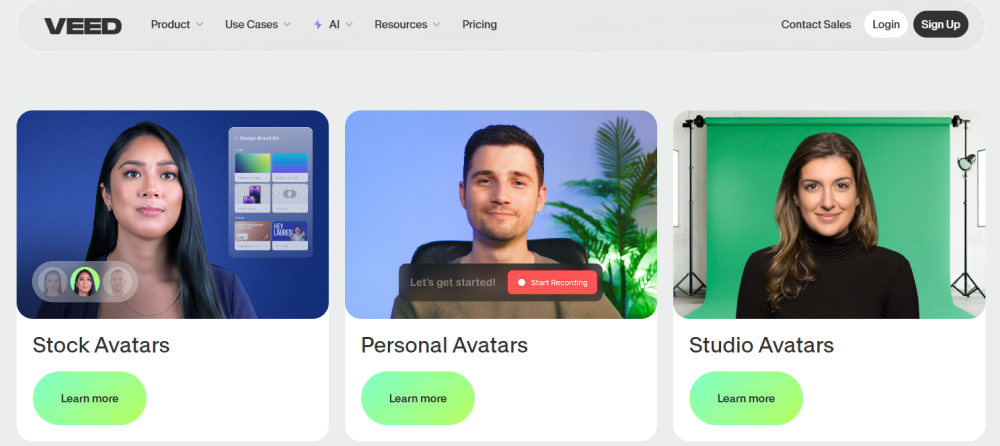The height and width of the screenshot is (446, 1000).
Task: Open the Pricing page
Action: 480,25
